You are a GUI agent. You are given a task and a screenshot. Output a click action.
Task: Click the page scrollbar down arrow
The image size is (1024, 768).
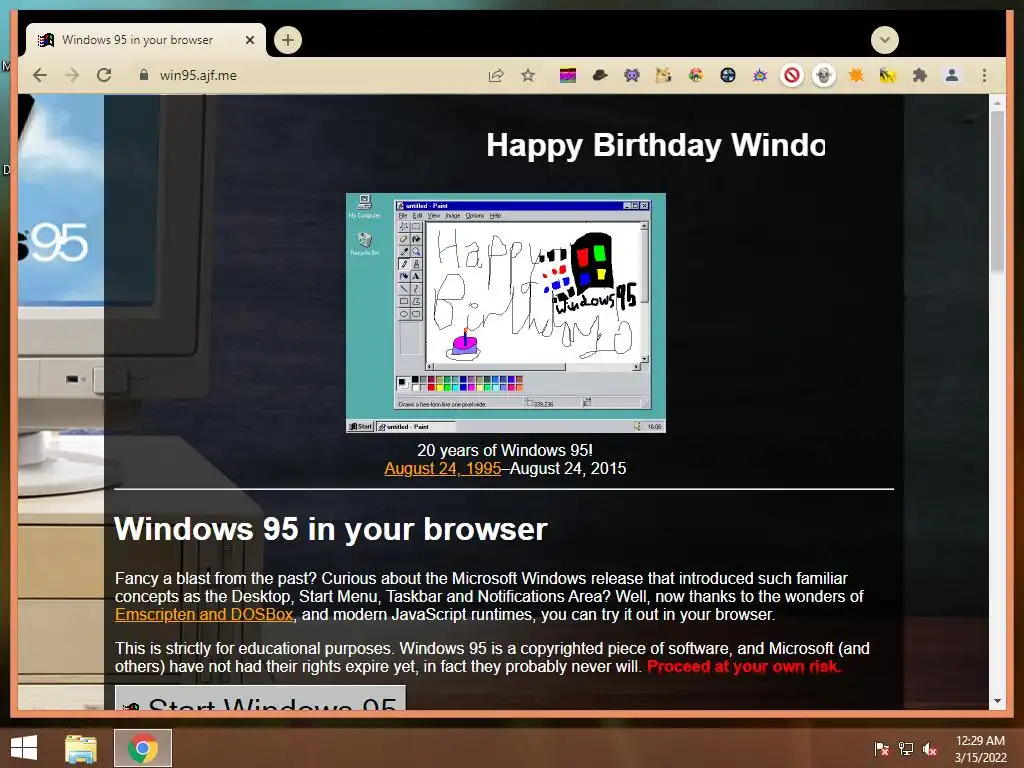coord(997,701)
